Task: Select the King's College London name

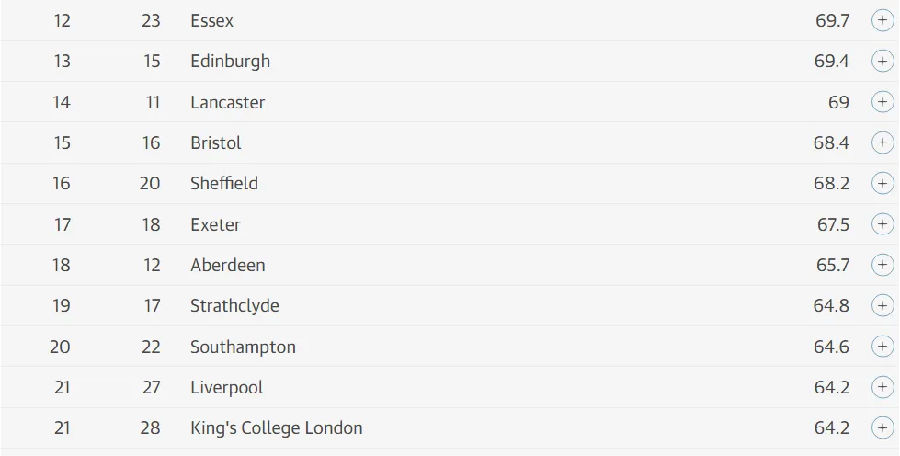Action: click(x=276, y=428)
